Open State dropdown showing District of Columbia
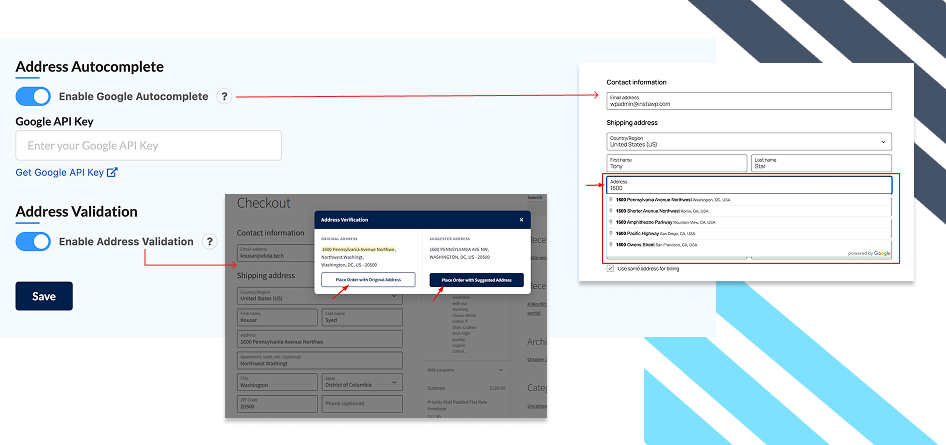Screen dimensions: 946x445 [363, 382]
